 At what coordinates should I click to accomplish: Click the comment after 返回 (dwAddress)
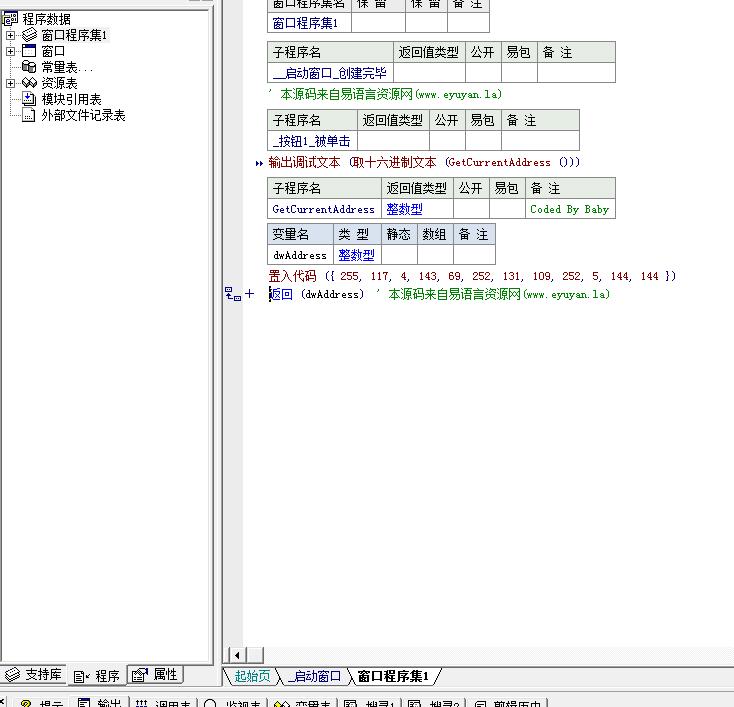pyautogui.click(x=493, y=294)
